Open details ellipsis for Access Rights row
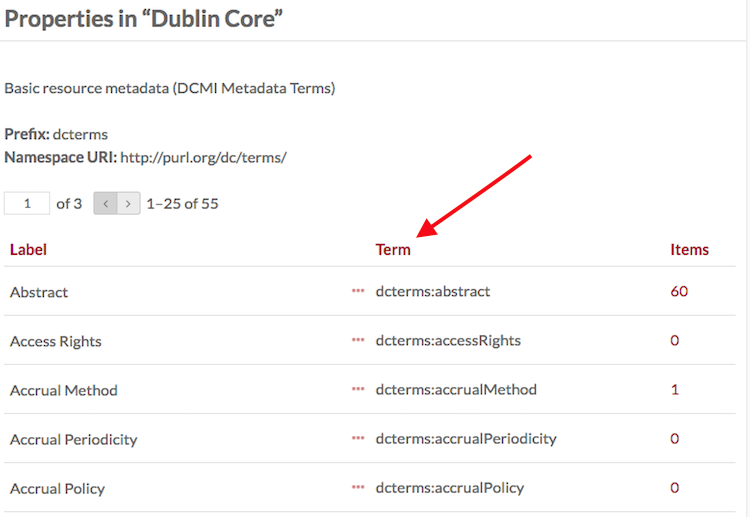The height and width of the screenshot is (517, 750). (358, 340)
